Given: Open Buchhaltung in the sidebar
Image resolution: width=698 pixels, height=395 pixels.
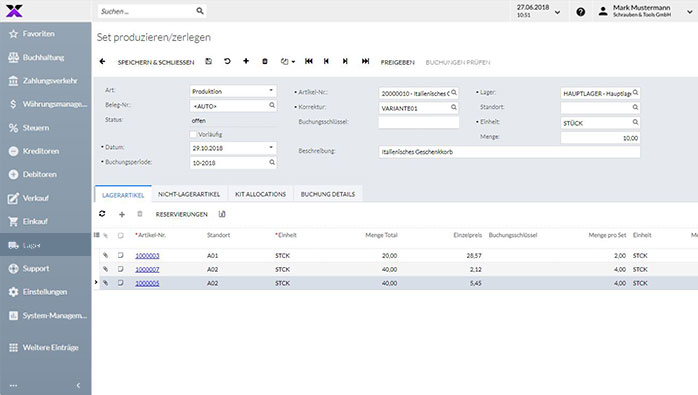Looking at the screenshot, I should [x=45, y=57].
